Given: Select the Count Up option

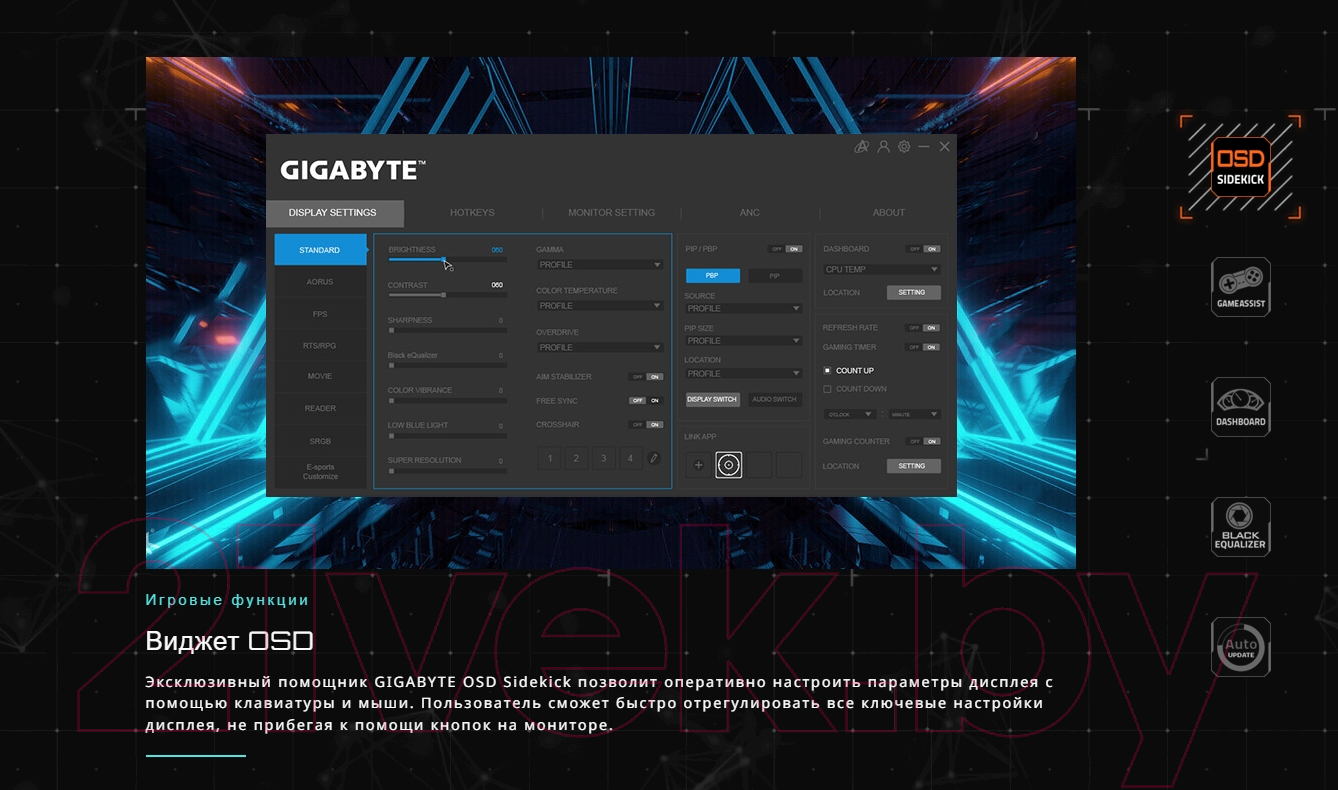Looking at the screenshot, I should point(848,370).
